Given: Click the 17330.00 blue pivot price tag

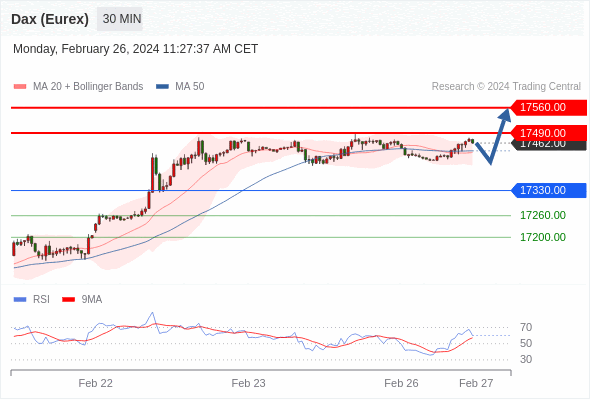Looking at the screenshot, I should click(549, 190).
